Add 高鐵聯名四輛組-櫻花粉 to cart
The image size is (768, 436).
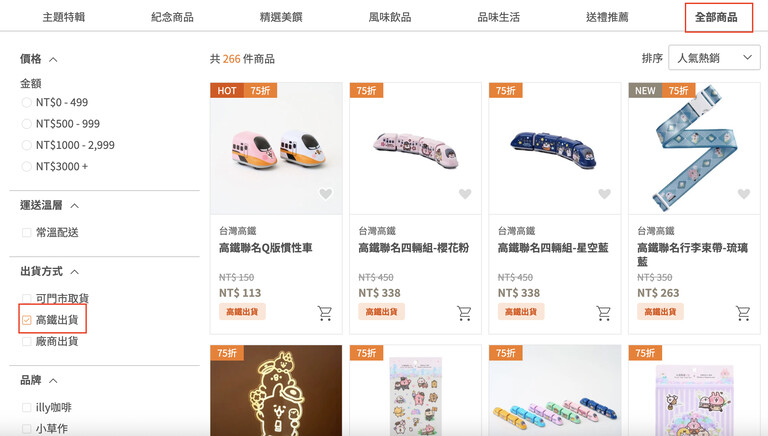coord(464,313)
